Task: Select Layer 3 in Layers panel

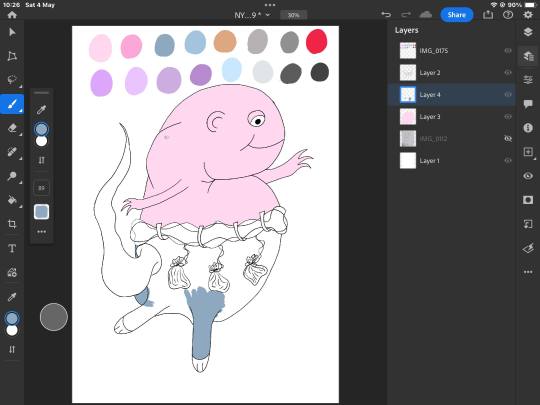Action: [x=451, y=117]
